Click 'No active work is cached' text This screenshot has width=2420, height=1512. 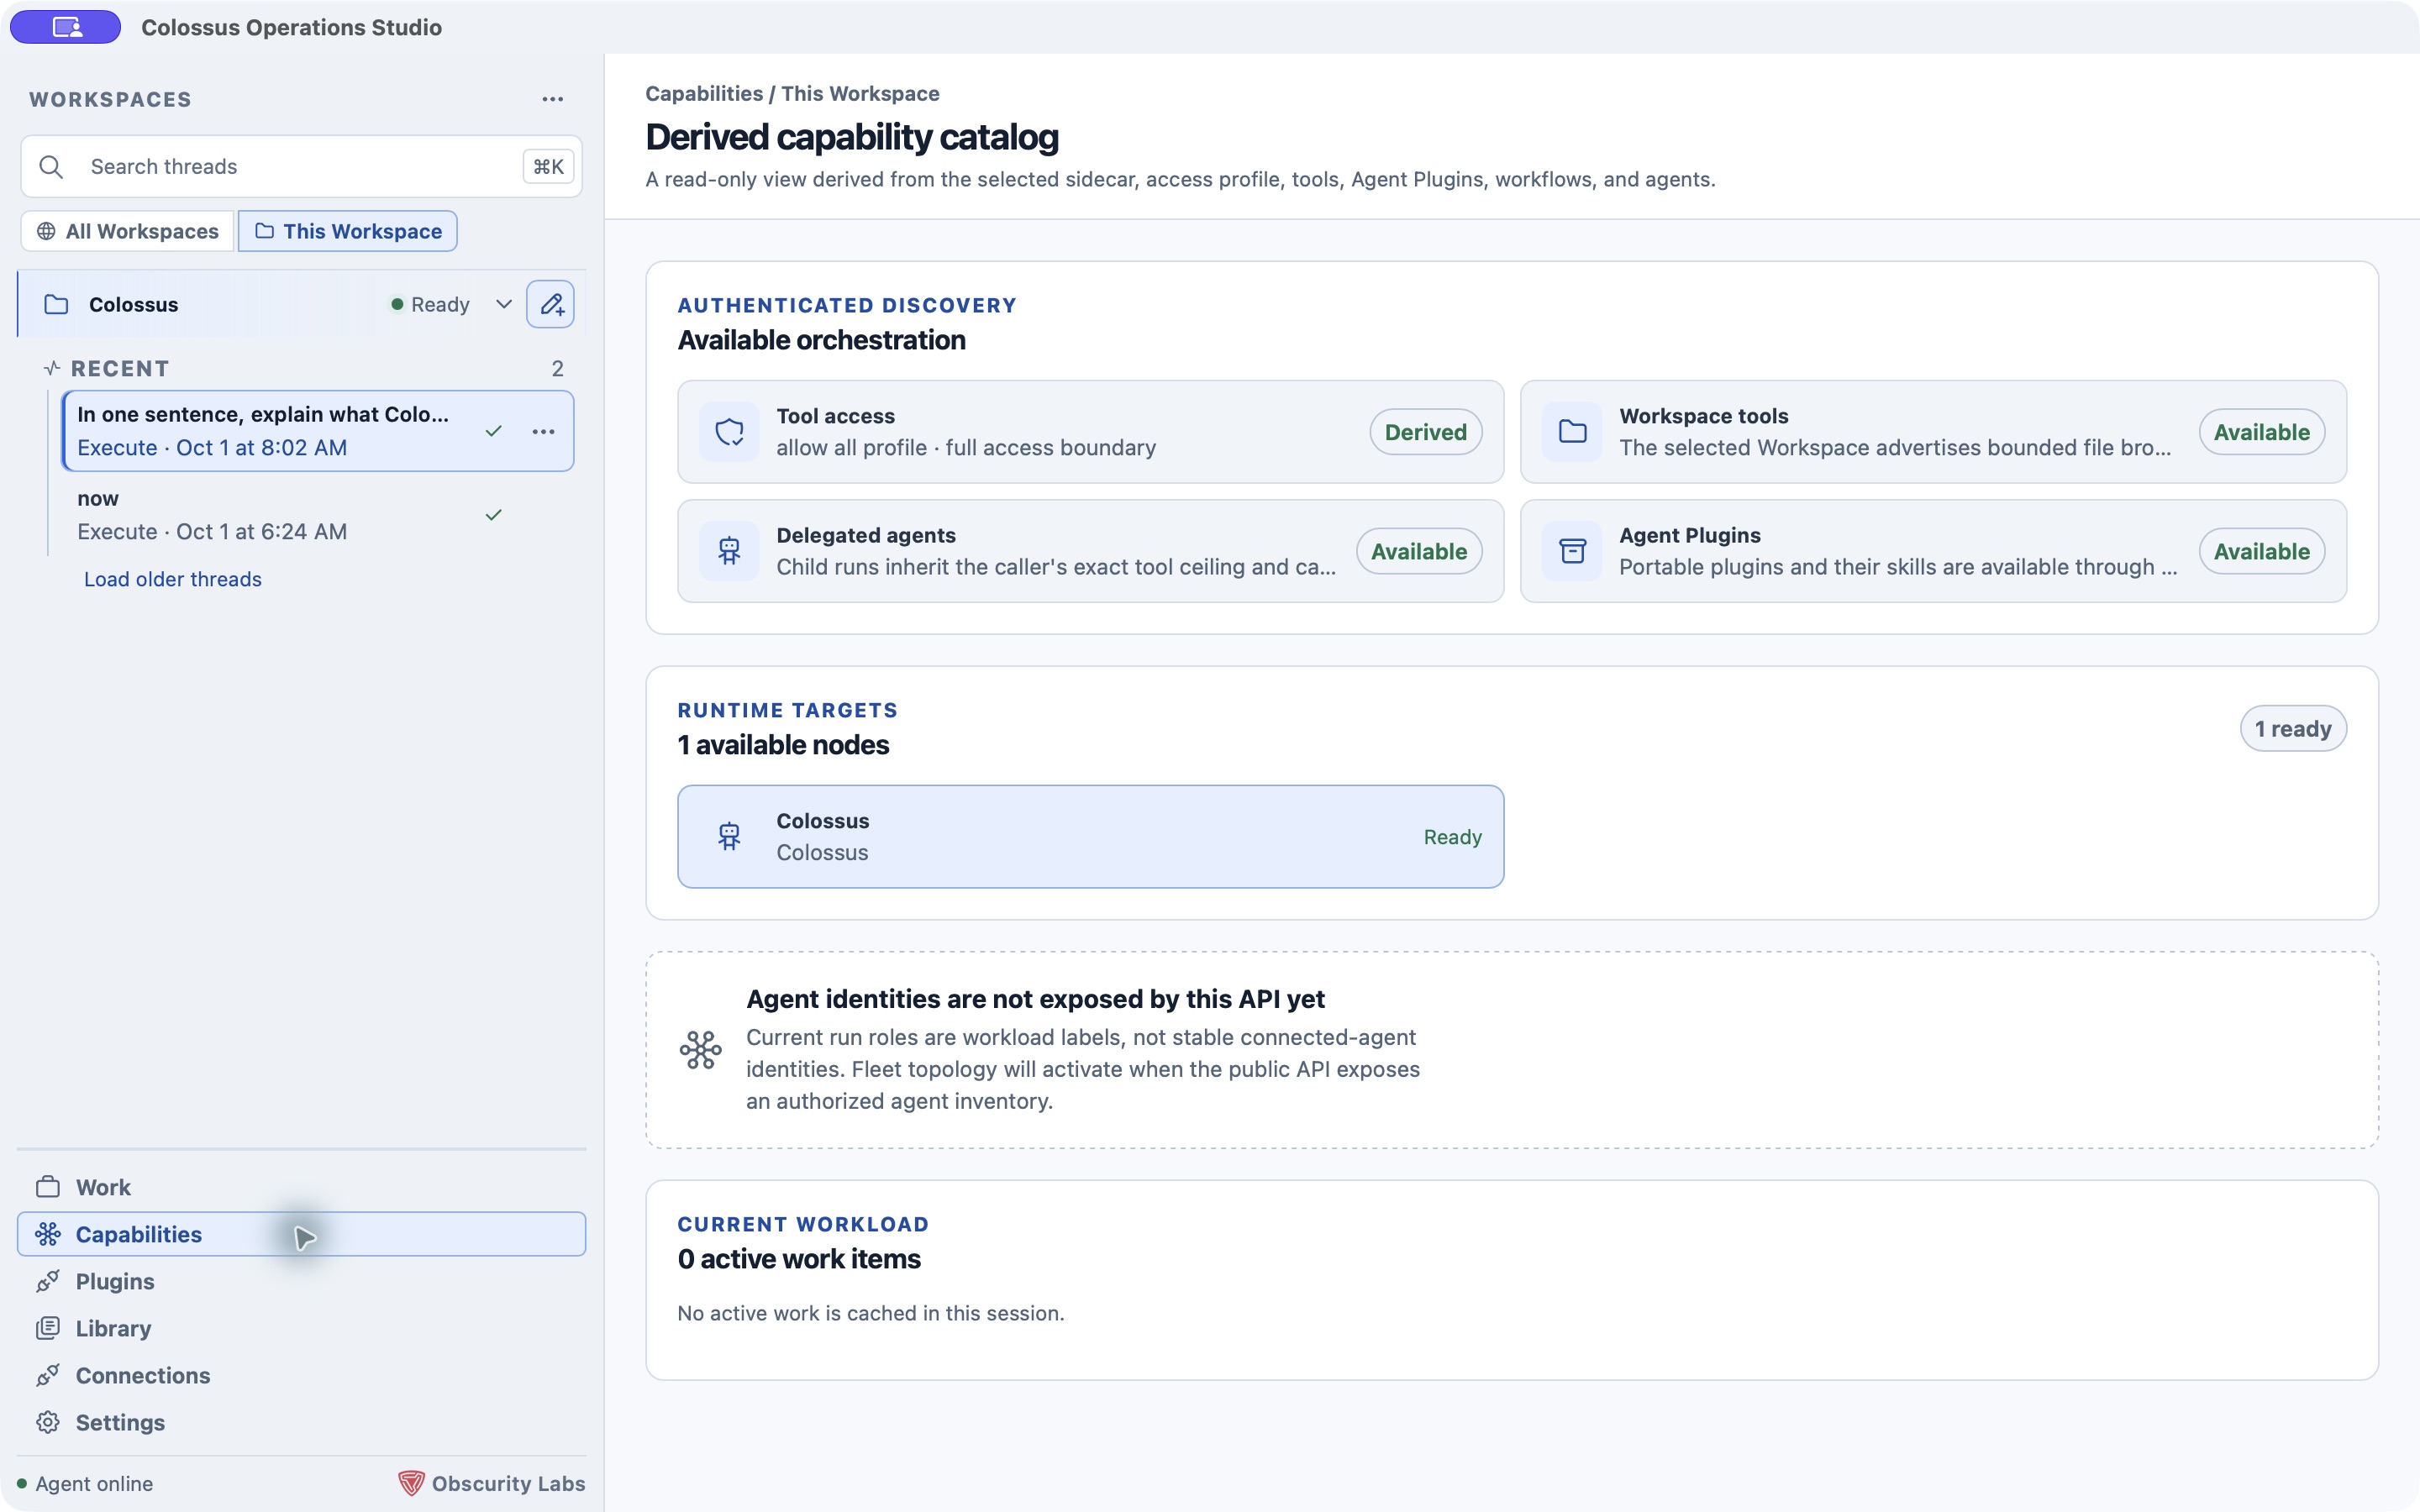(x=870, y=1313)
